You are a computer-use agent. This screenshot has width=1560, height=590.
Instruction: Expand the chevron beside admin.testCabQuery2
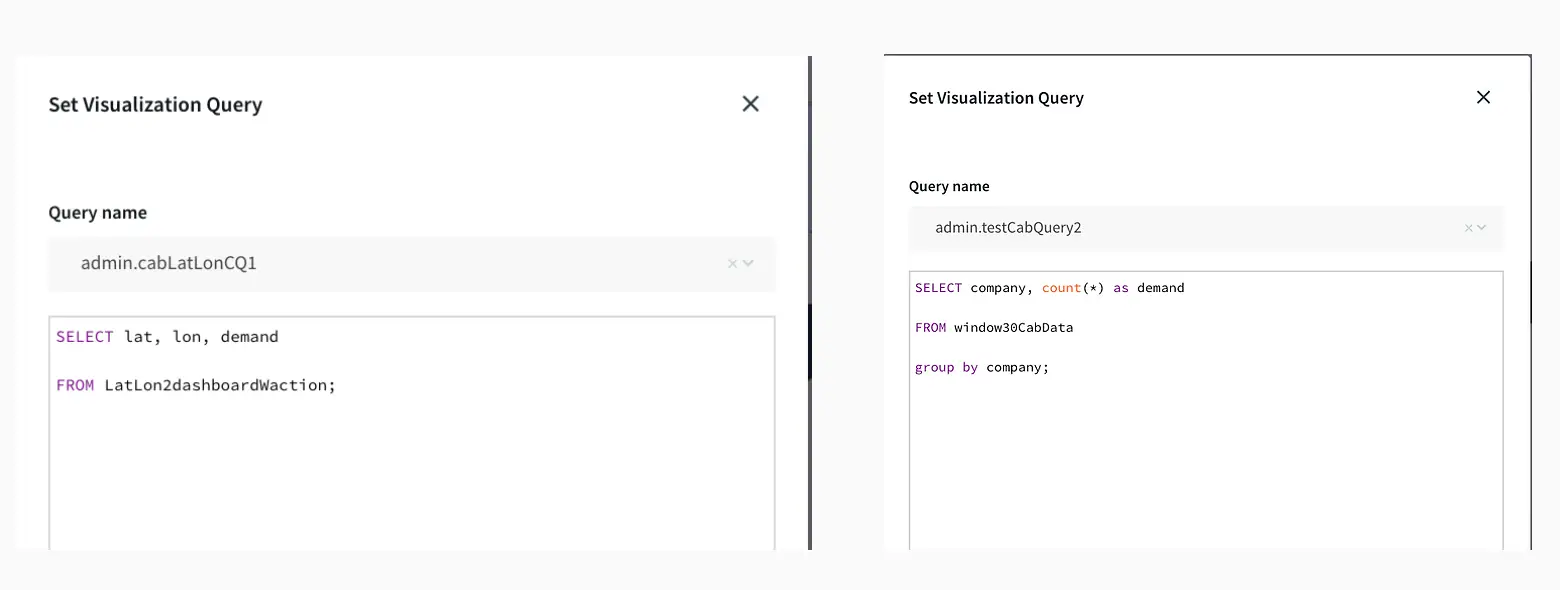(x=1482, y=228)
